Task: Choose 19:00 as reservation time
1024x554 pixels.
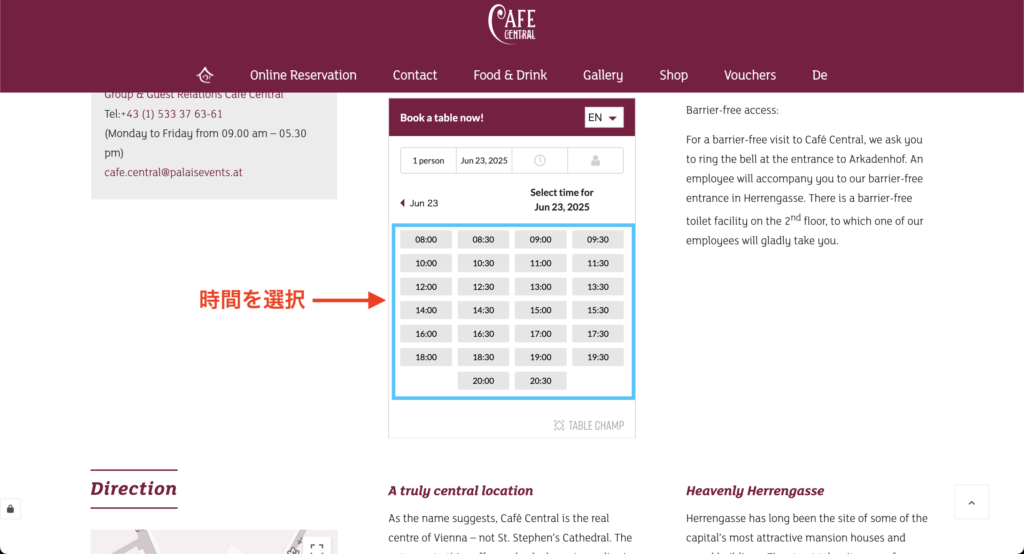Action: click(541, 357)
